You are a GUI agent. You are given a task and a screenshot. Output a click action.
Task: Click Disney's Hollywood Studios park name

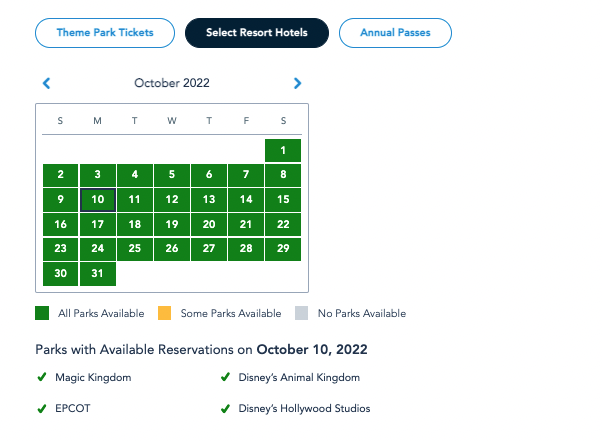[304, 409]
